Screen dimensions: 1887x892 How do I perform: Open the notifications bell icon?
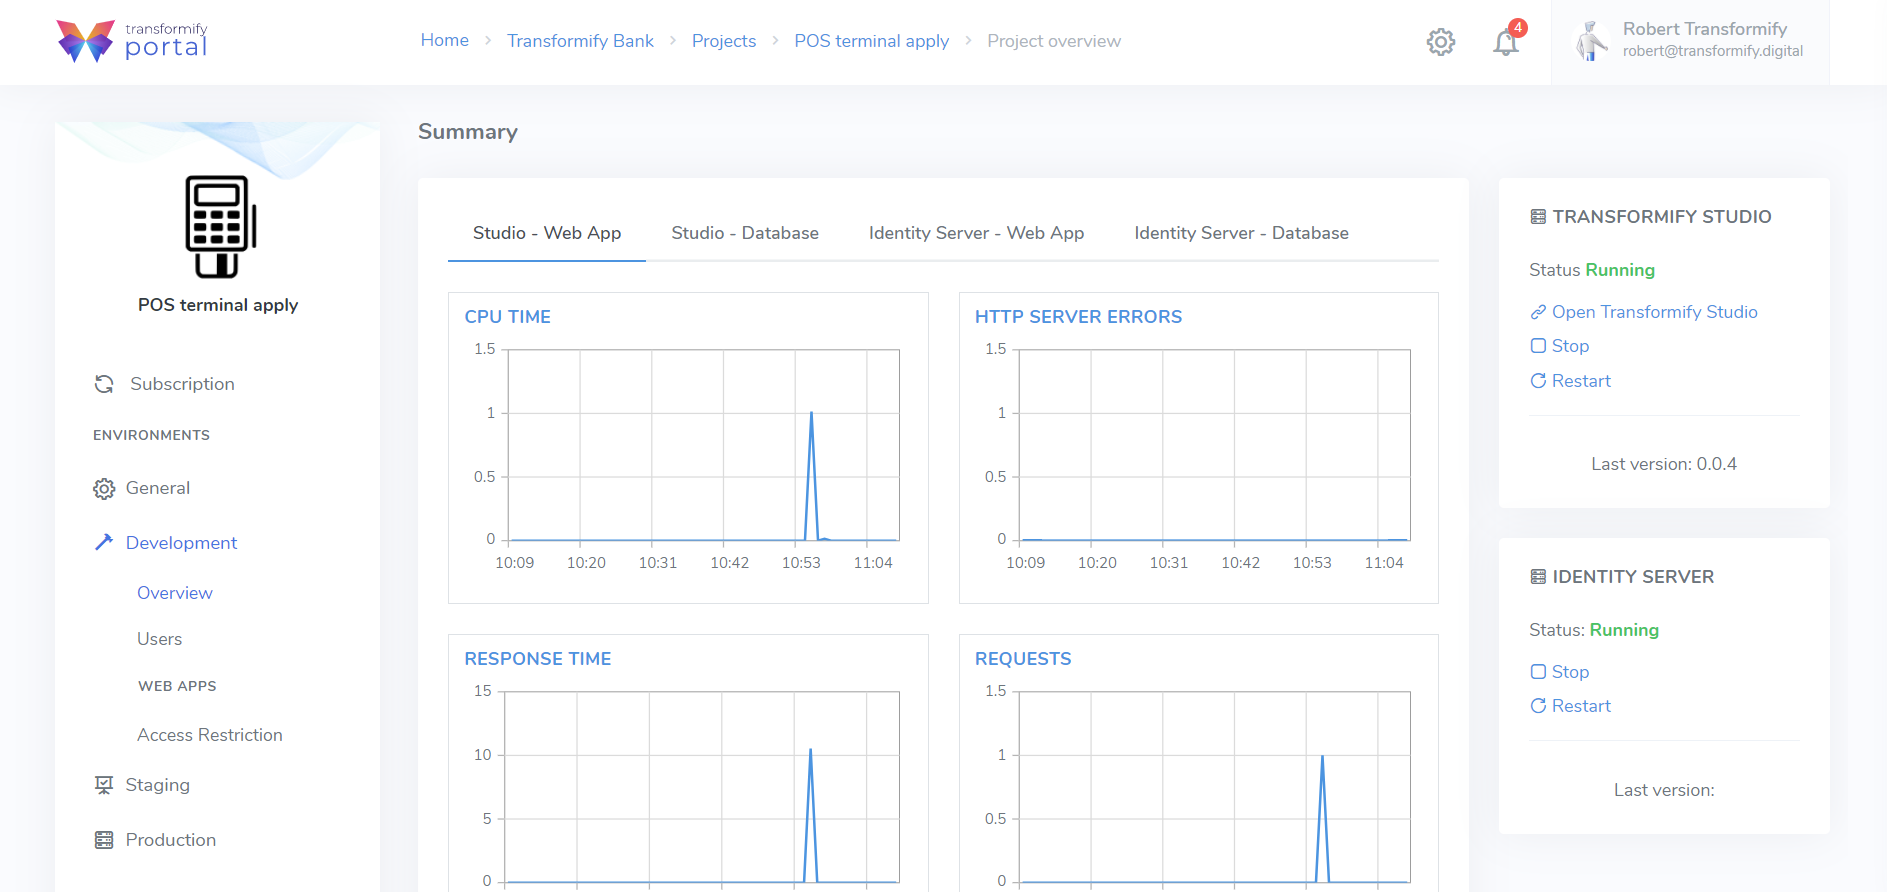(x=1506, y=43)
